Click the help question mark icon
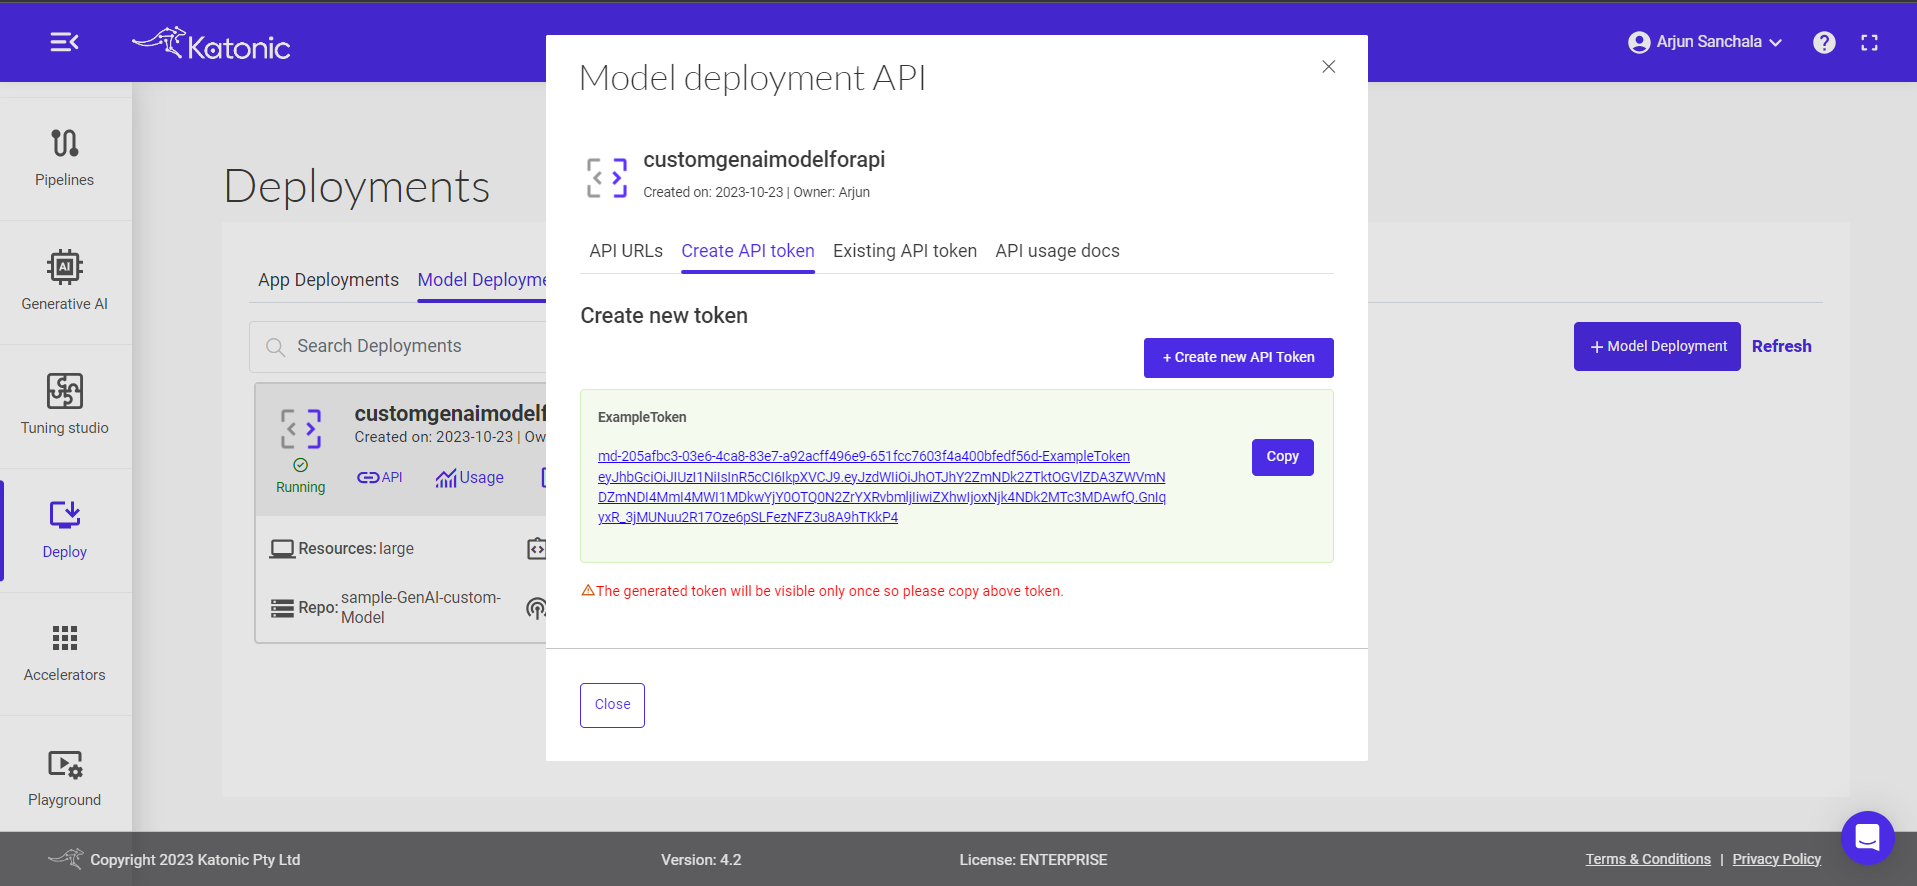Image resolution: width=1917 pixels, height=886 pixels. coord(1824,42)
